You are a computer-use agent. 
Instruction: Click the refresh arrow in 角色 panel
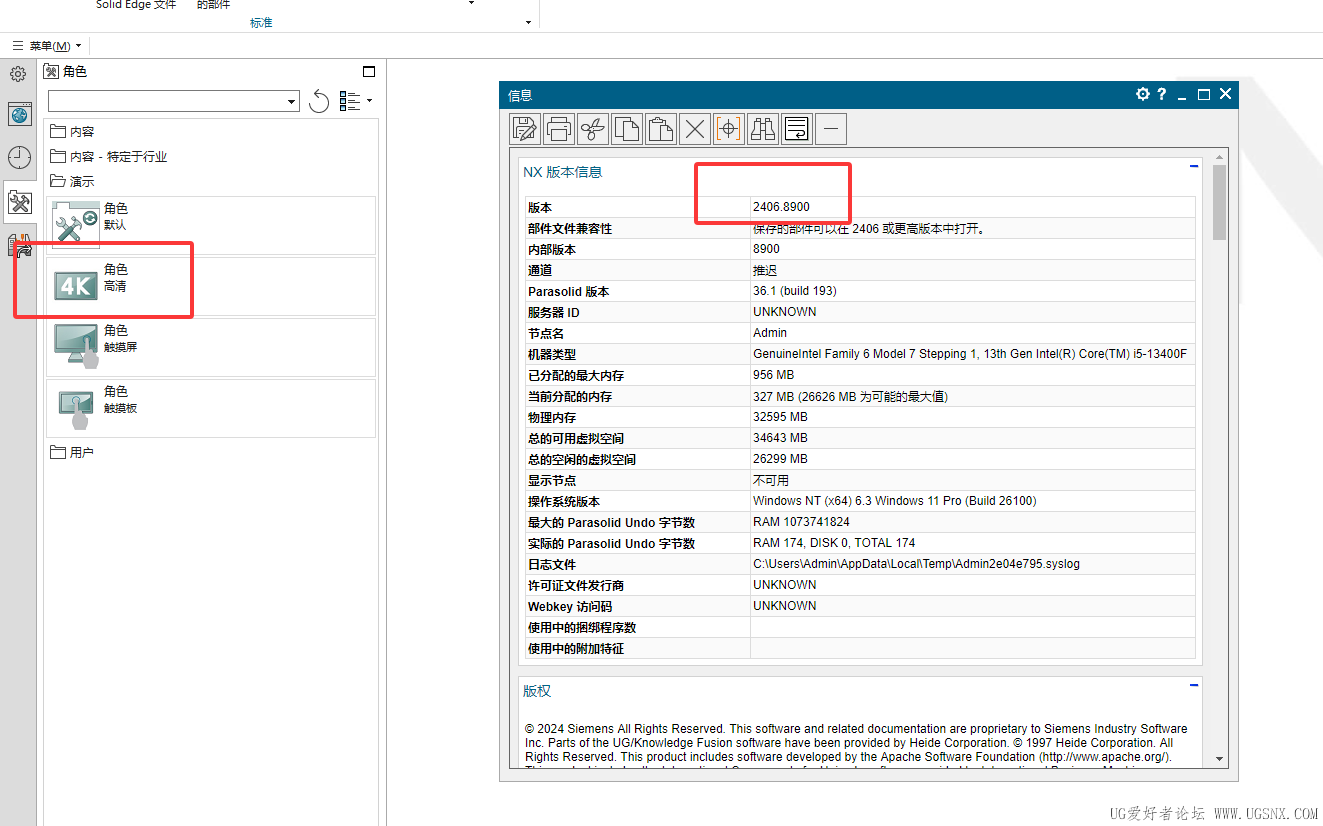pos(319,101)
